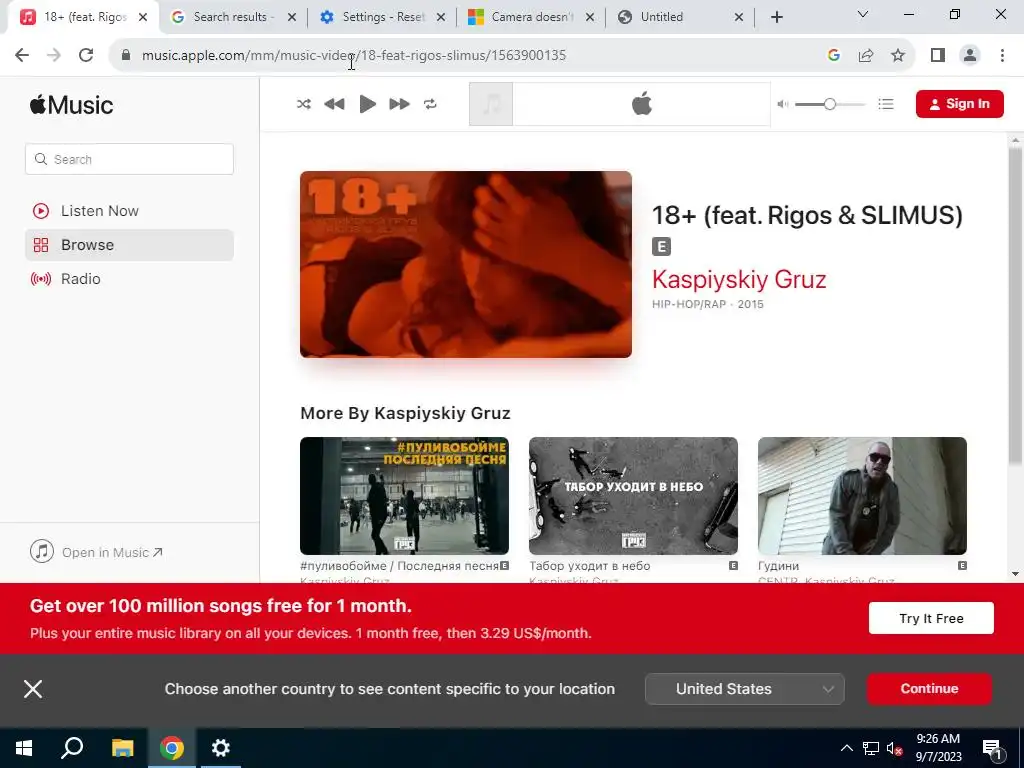Open Табор уходит в небо video
Image resolution: width=1024 pixels, height=768 pixels.
633,496
